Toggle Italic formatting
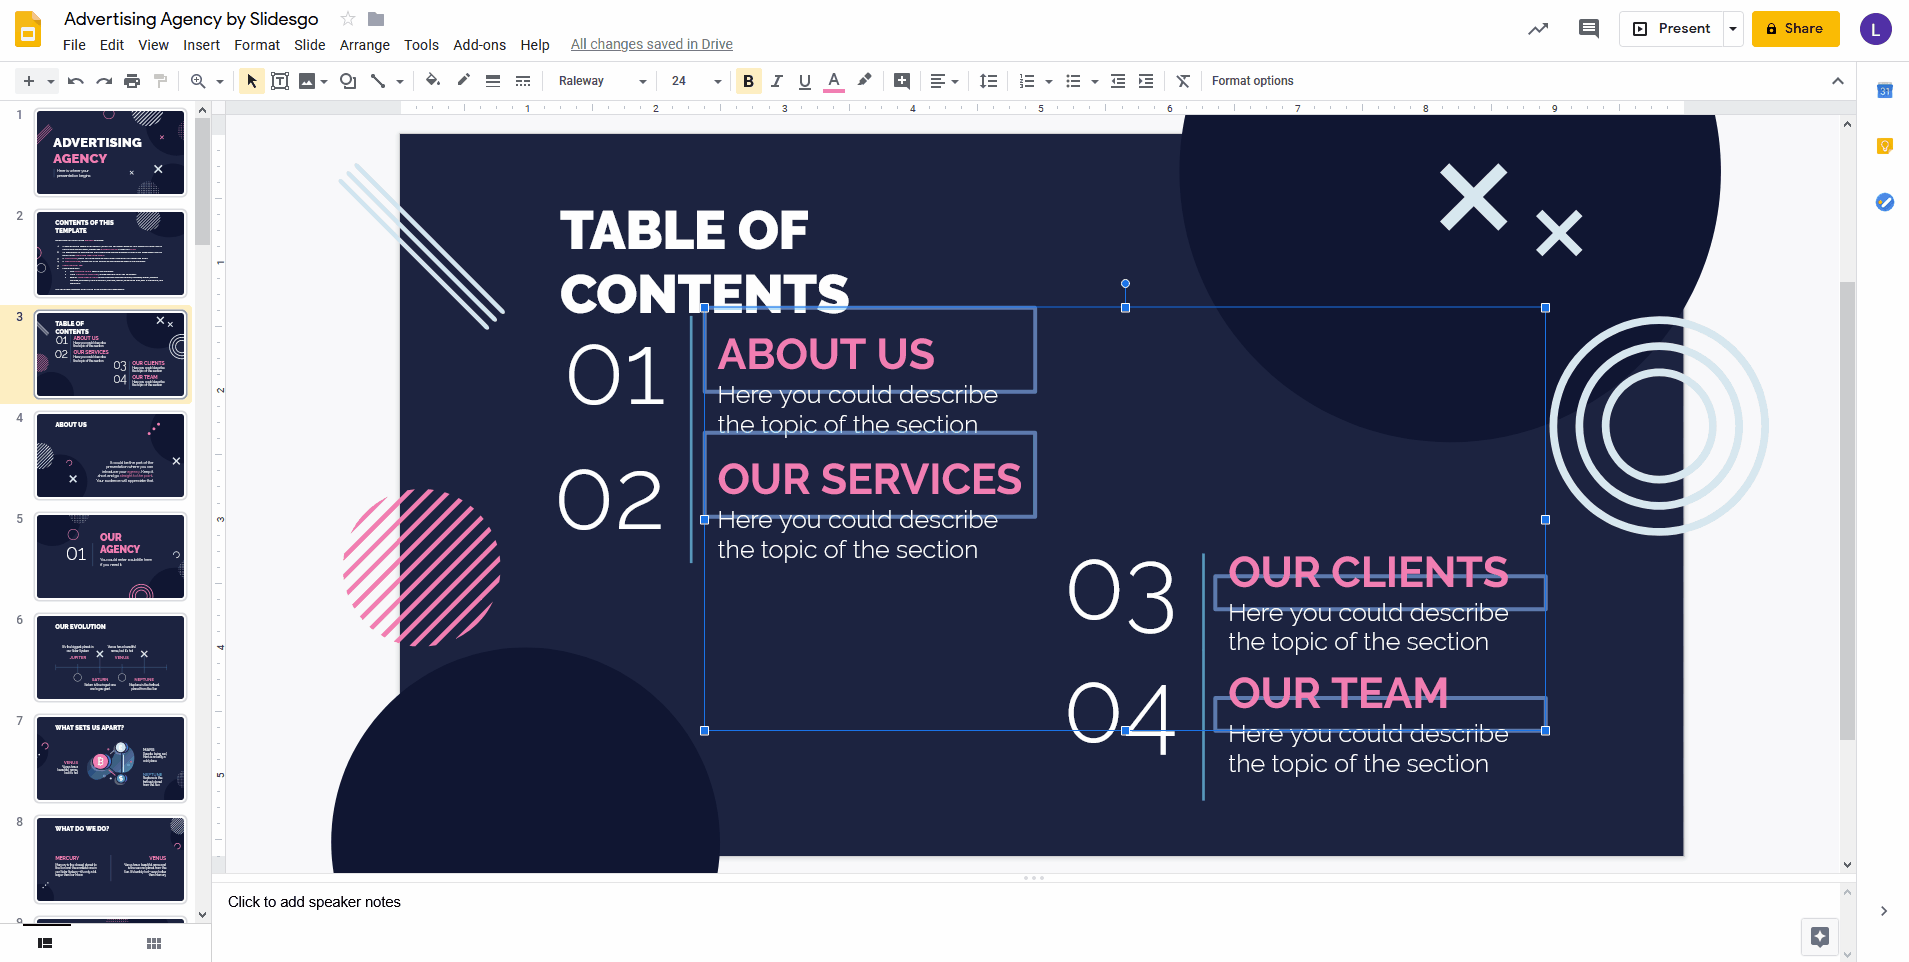Viewport: 1909px width, 962px height. click(777, 81)
